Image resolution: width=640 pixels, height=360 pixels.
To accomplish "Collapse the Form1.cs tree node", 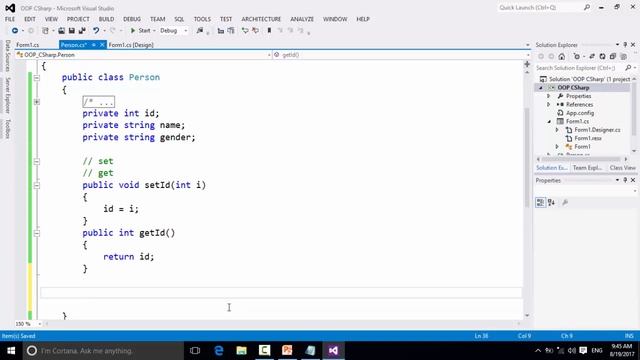I will point(549,122).
